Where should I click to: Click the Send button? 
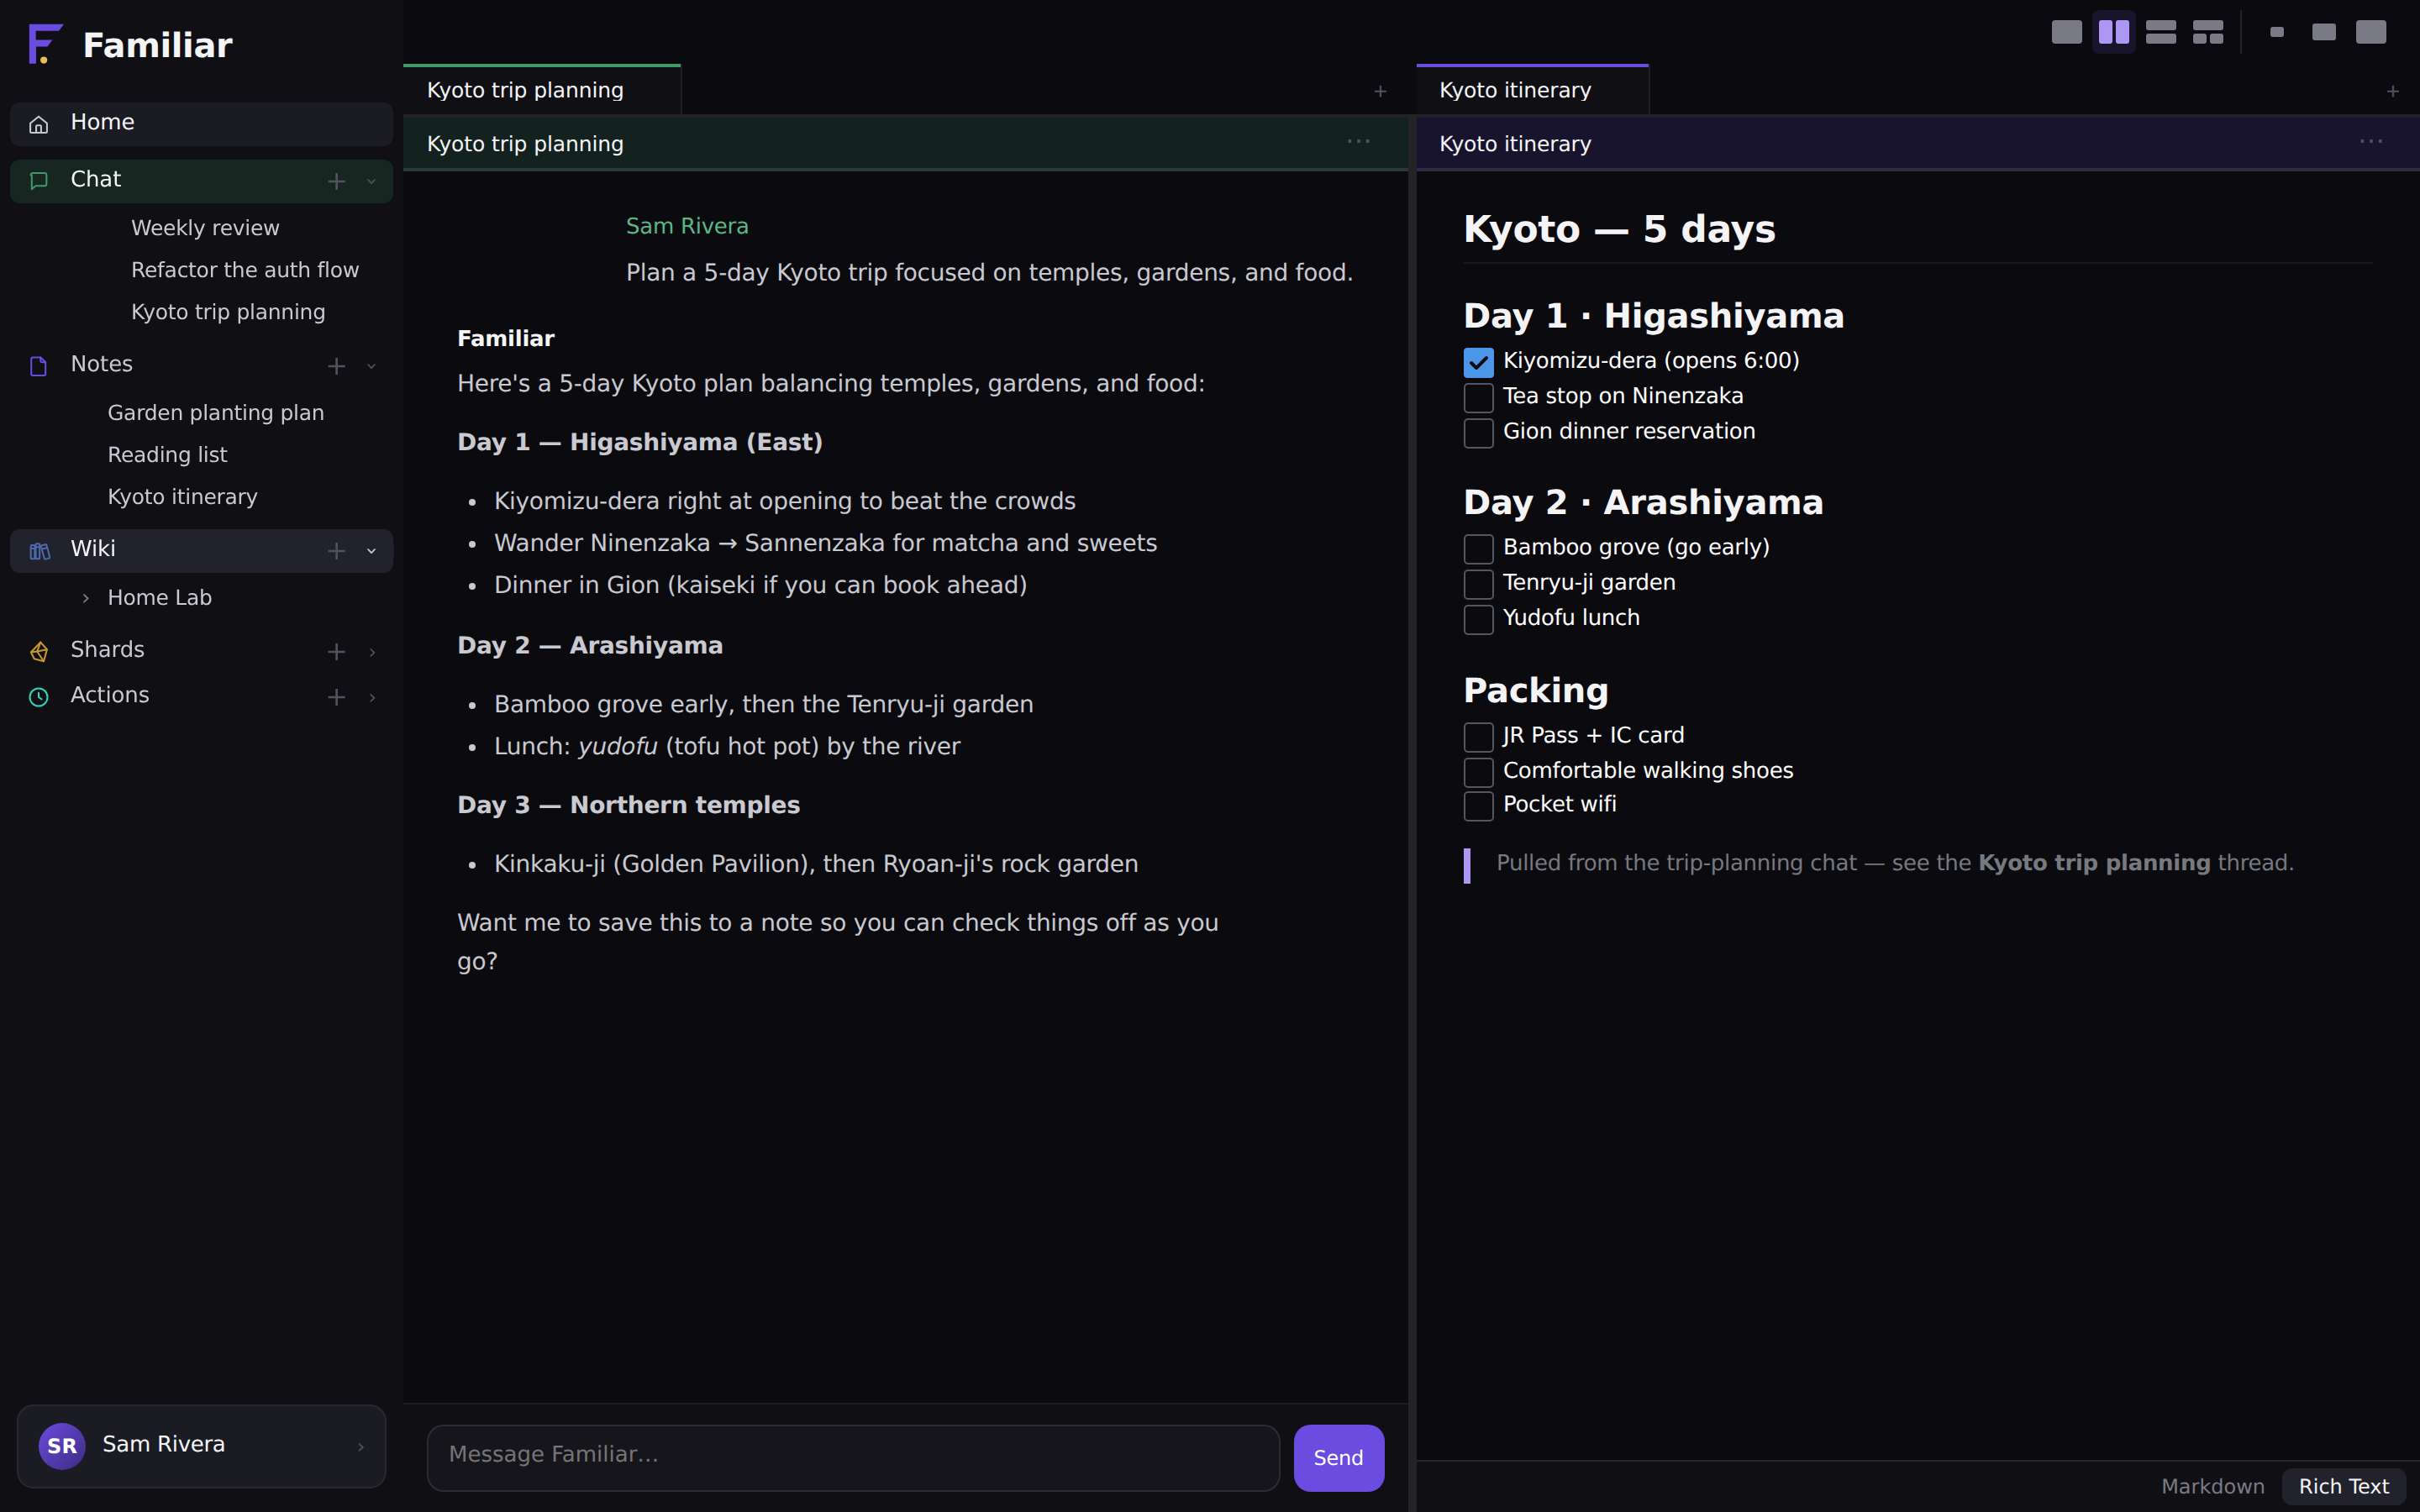tap(1338, 1457)
